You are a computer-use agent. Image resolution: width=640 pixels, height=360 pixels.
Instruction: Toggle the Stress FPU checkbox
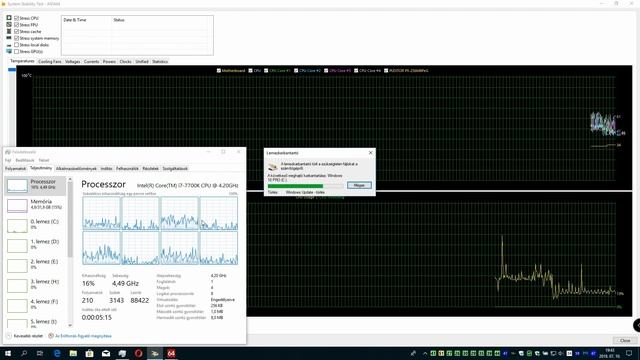[17, 25]
